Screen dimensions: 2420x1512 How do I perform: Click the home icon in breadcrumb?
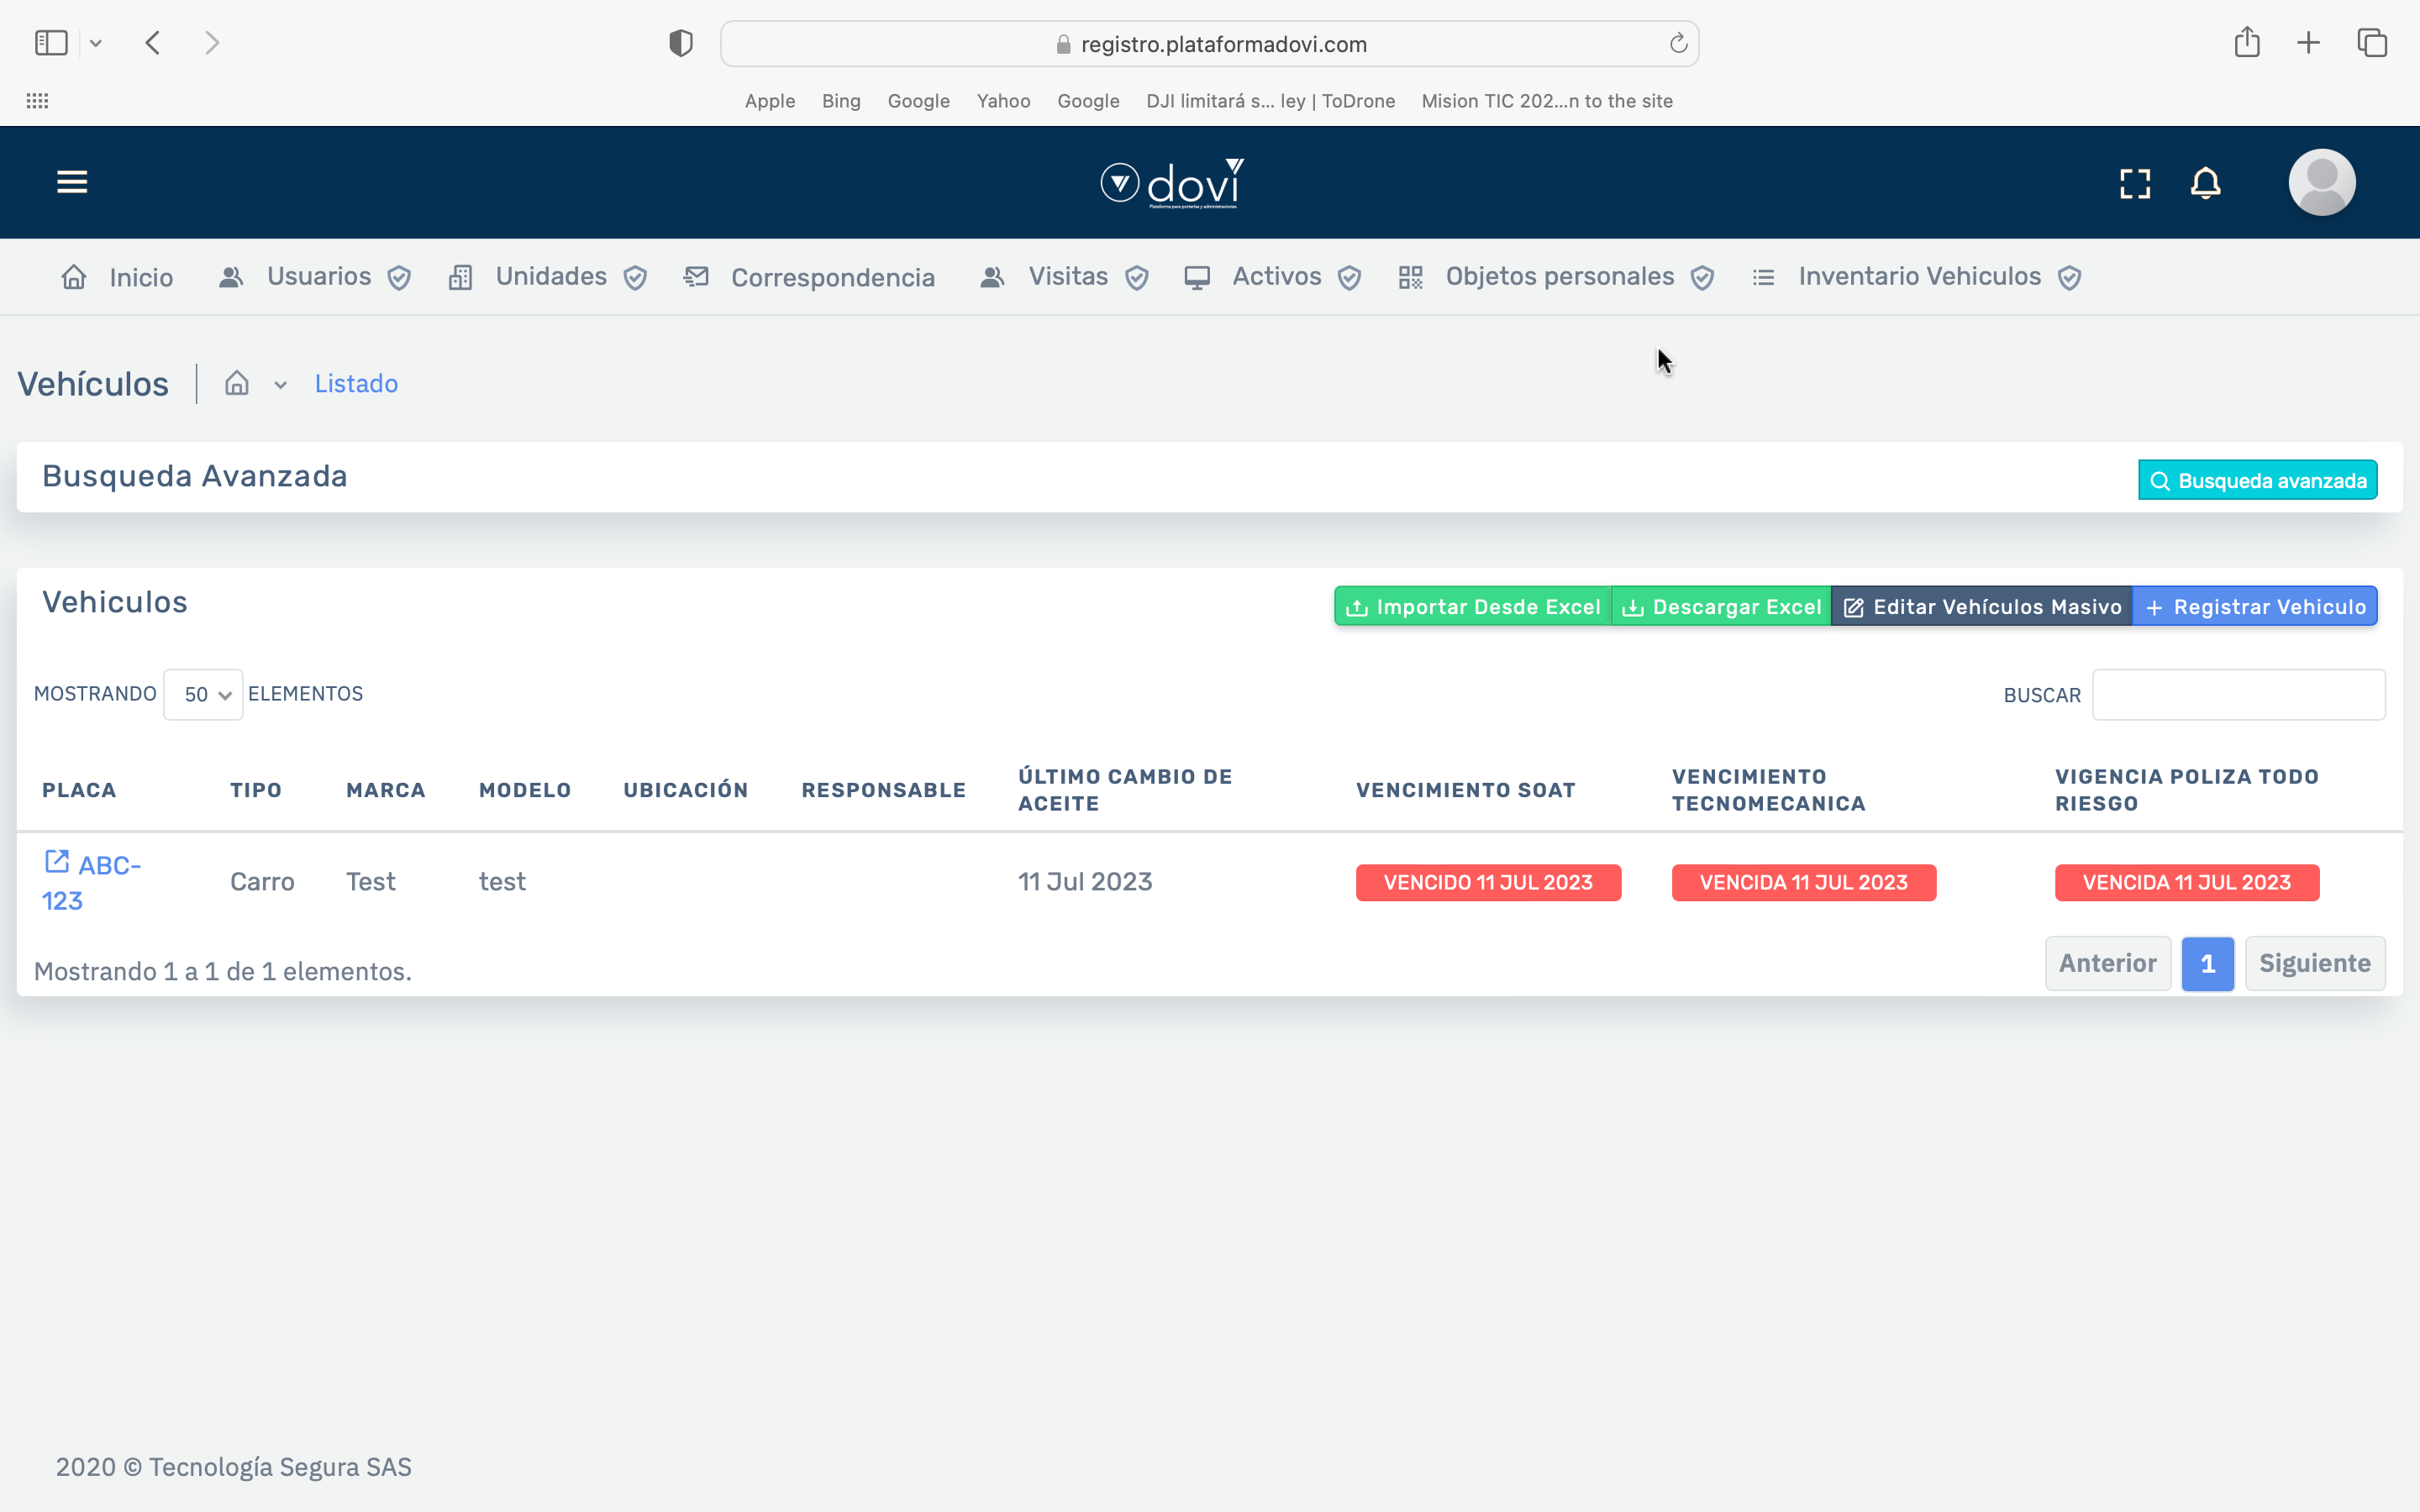pos(237,384)
